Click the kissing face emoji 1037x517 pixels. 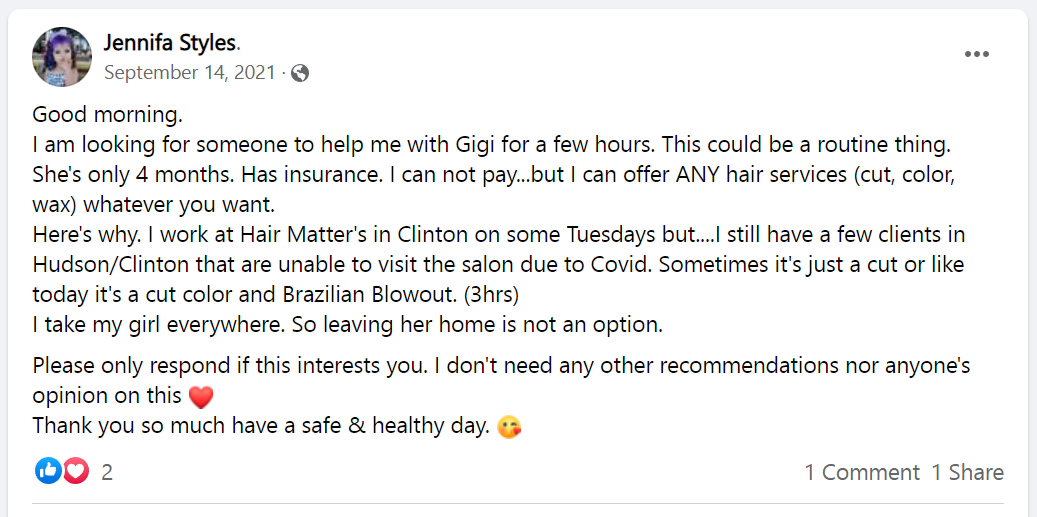(x=509, y=428)
